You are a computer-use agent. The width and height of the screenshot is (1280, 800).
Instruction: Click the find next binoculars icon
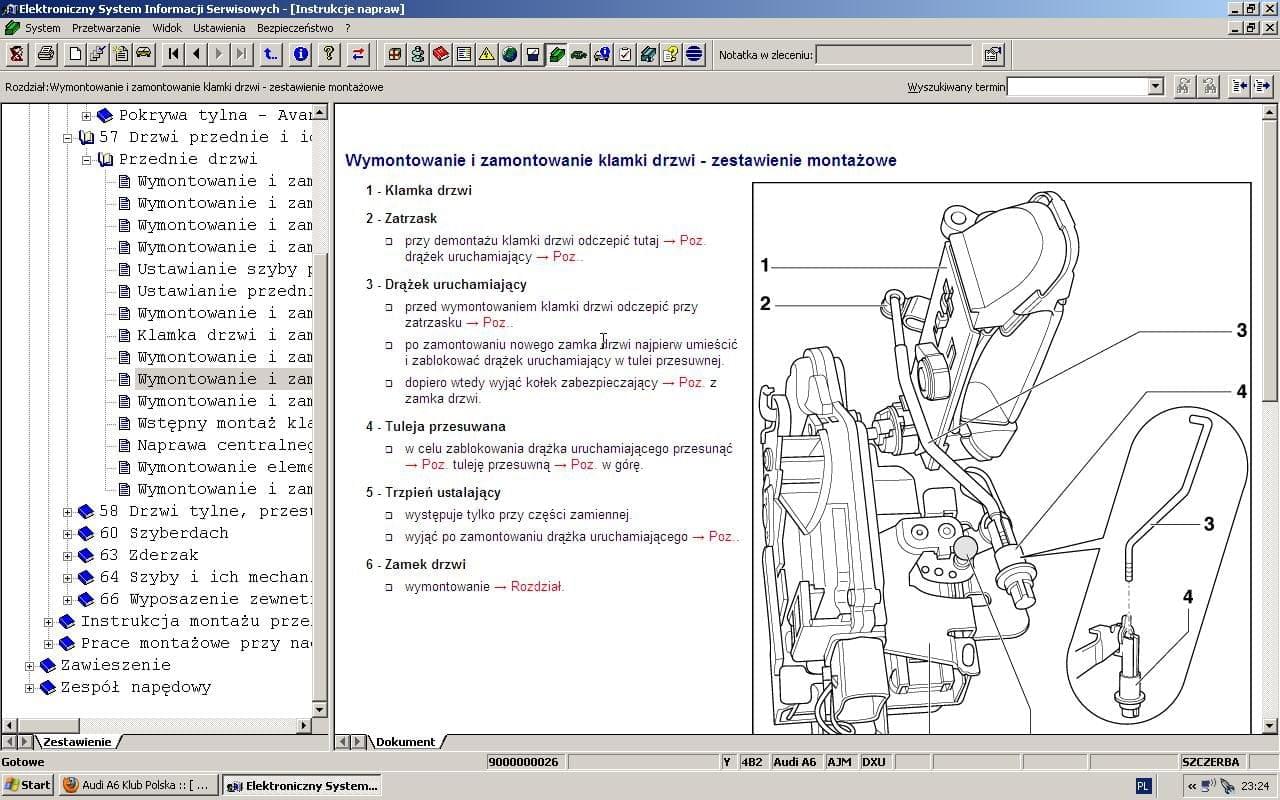point(1209,87)
